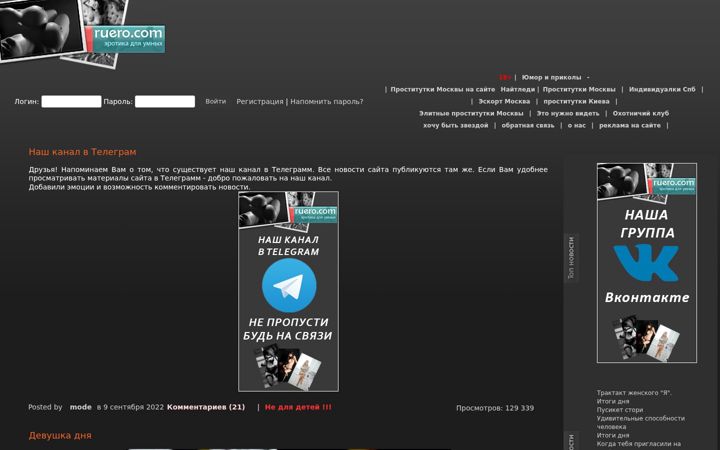Click the Просмотров: 129 339 counter
The height and width of the screenshot is (450, 720).
(x=495, y=408)
